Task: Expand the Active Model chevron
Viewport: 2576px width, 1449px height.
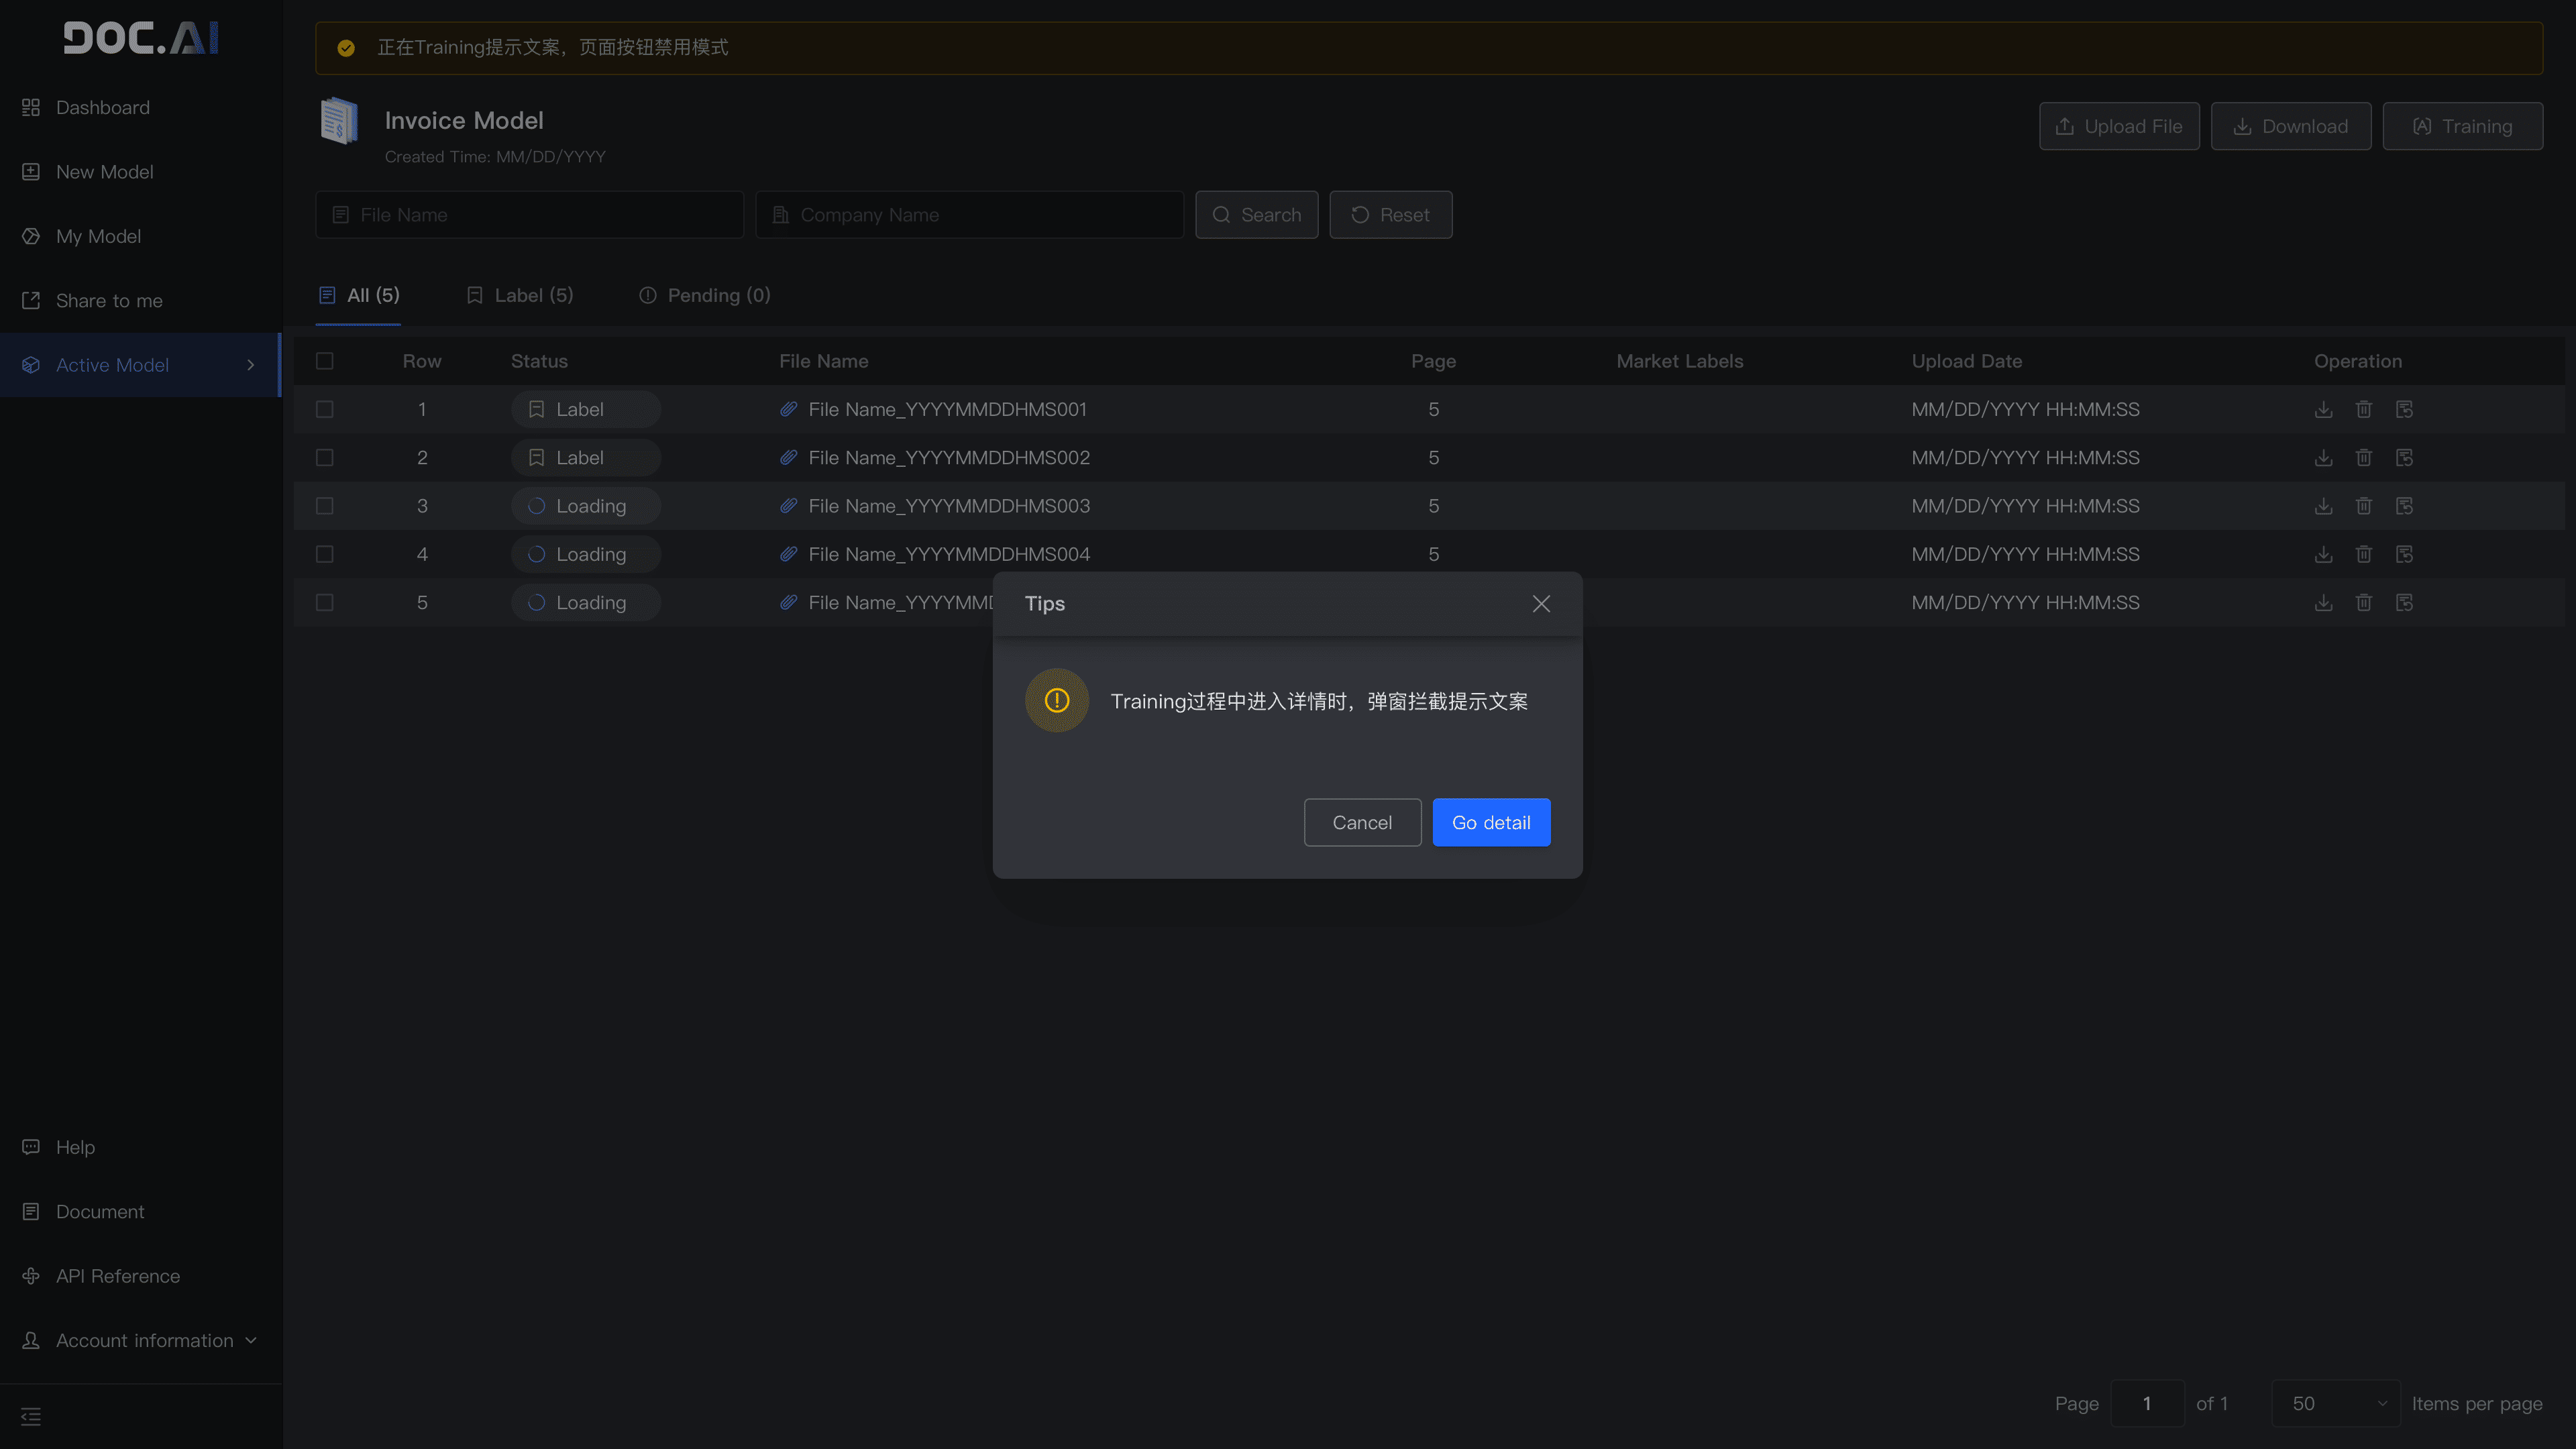Action: point(251,365)
